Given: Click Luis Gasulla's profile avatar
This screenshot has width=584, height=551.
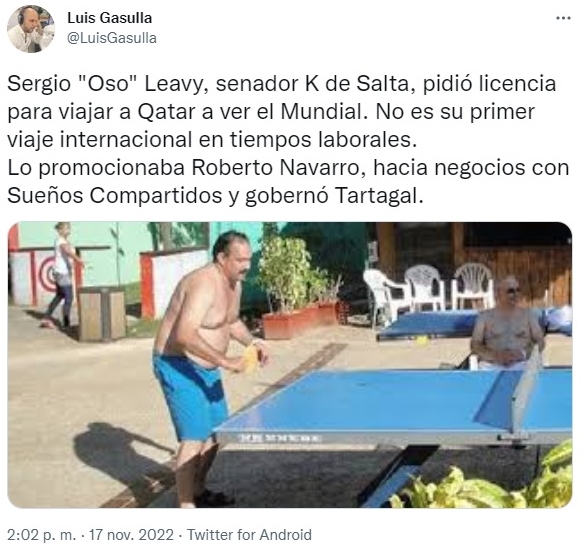Looking at the screenshot, I should pyautogui.click(x=31, y=29).
